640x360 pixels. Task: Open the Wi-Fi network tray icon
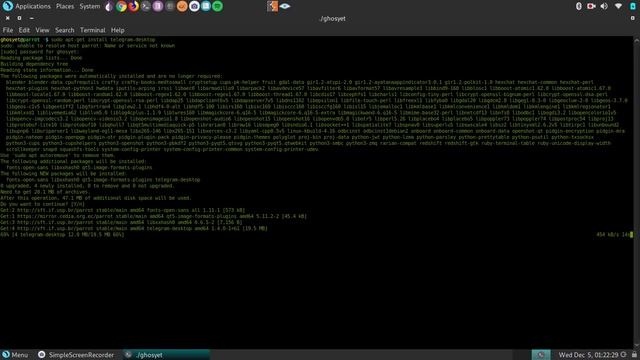coord(618,6)
